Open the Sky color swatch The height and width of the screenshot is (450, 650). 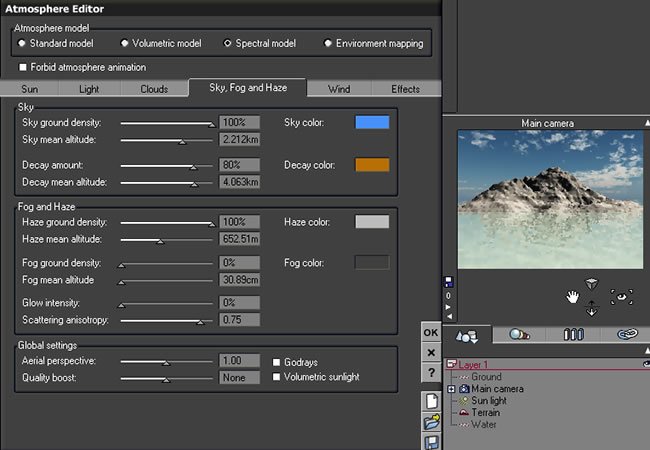click(x=372, y=122)
